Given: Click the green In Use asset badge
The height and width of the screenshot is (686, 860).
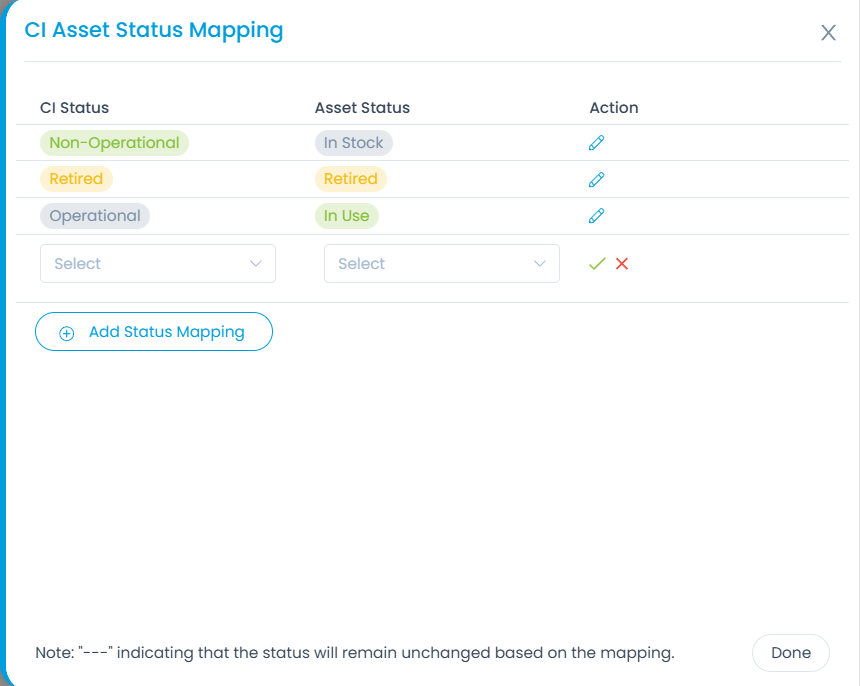Looking at the screenshot, I should click(346, 216).
